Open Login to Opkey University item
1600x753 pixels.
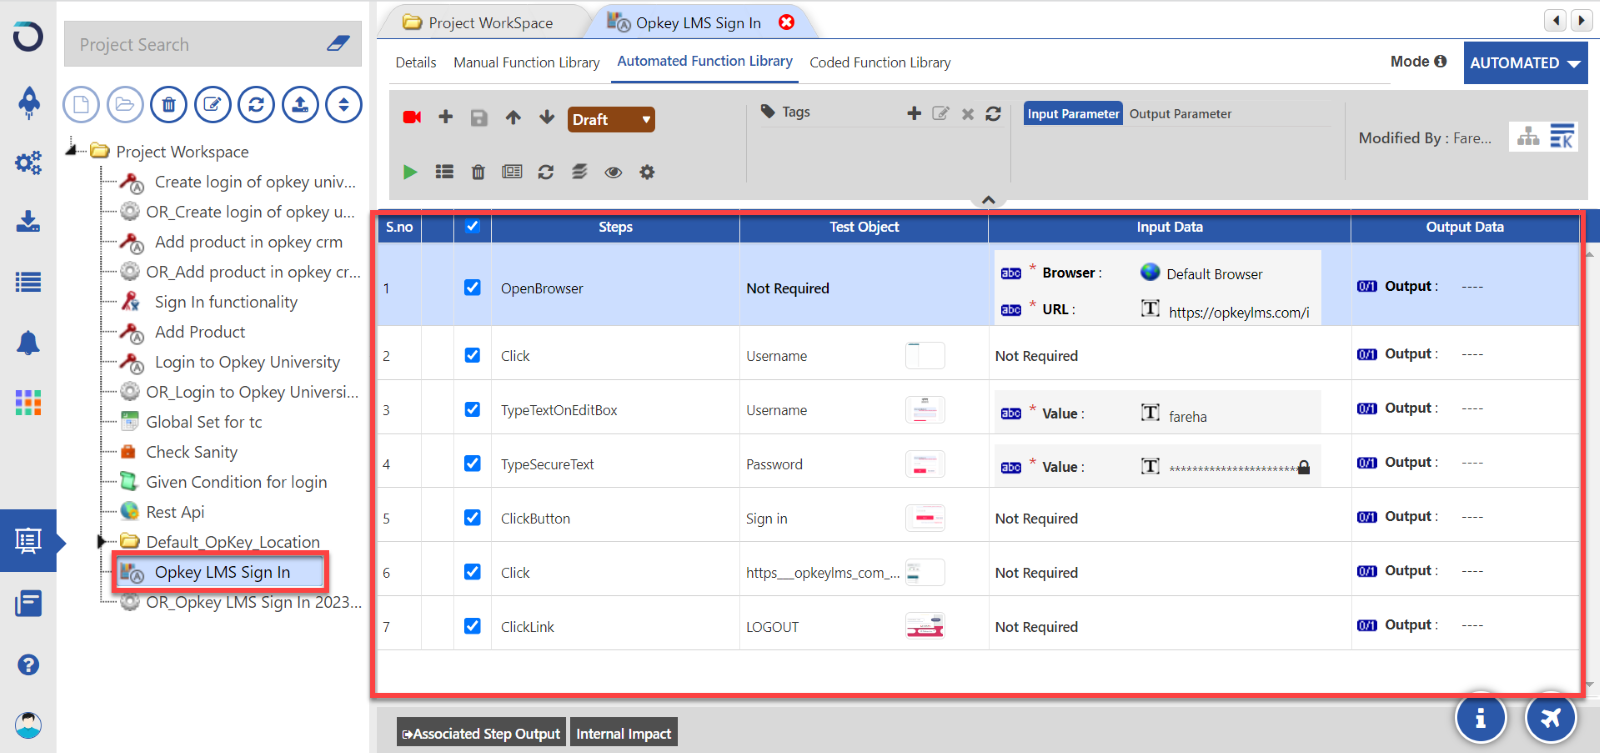point(247,362)
